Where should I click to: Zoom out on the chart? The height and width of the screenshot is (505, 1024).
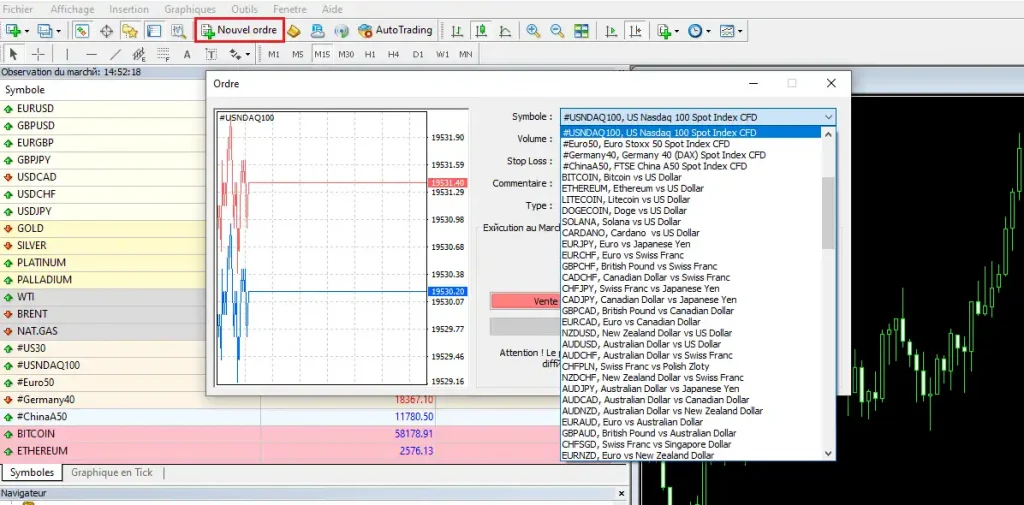click(x=557, y=31)
